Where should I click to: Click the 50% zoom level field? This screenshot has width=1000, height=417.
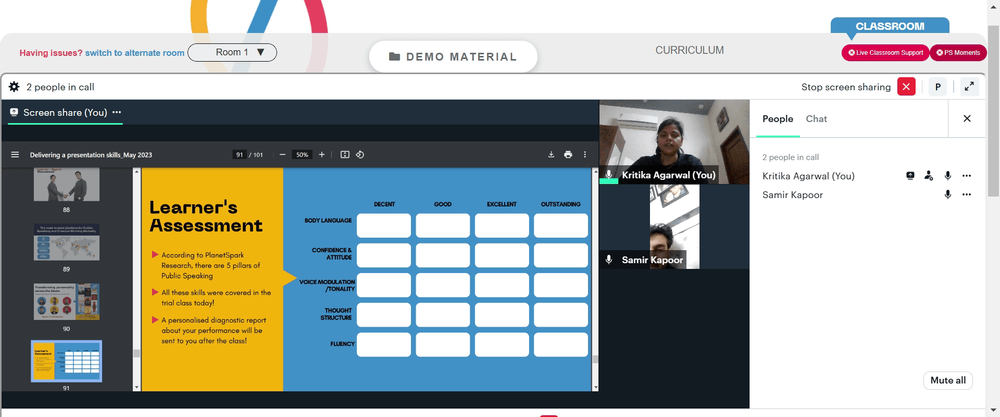pos(302,154)
